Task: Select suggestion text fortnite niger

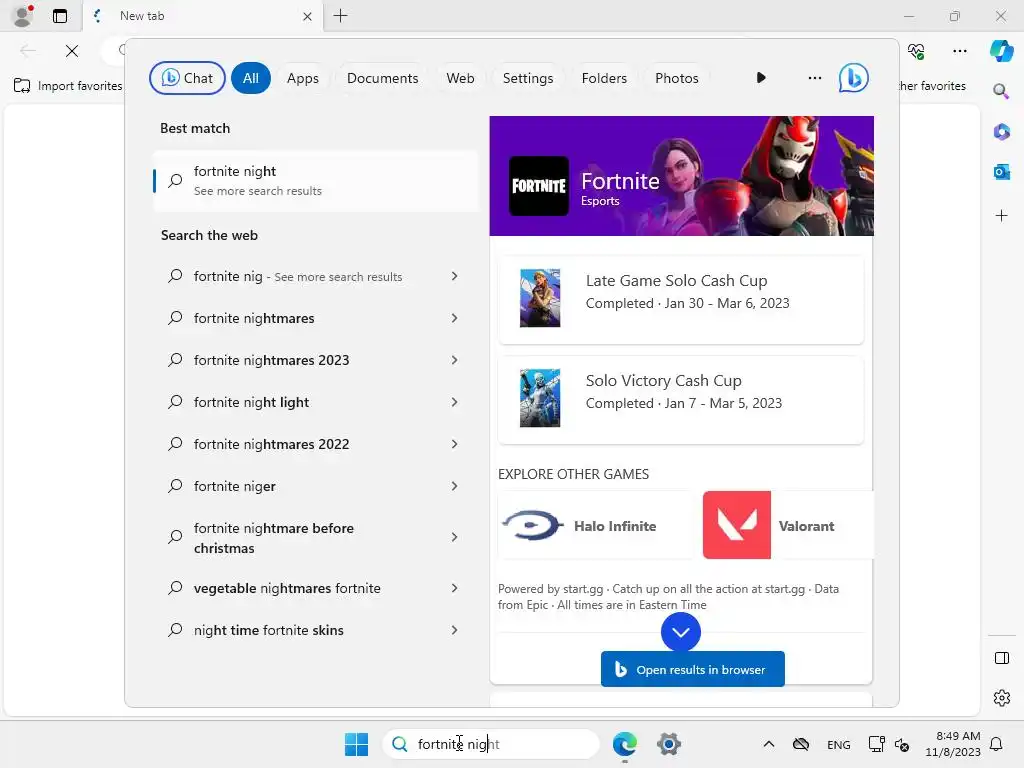Action: [x=234, y=486]
